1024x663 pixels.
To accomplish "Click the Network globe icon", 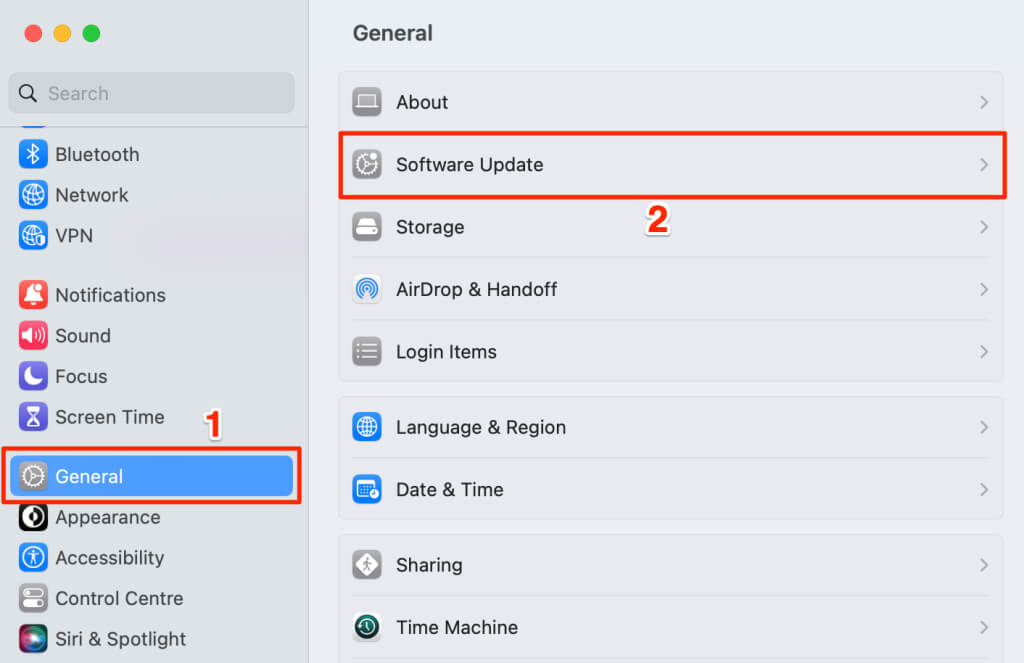I will (x=33, y=195).
